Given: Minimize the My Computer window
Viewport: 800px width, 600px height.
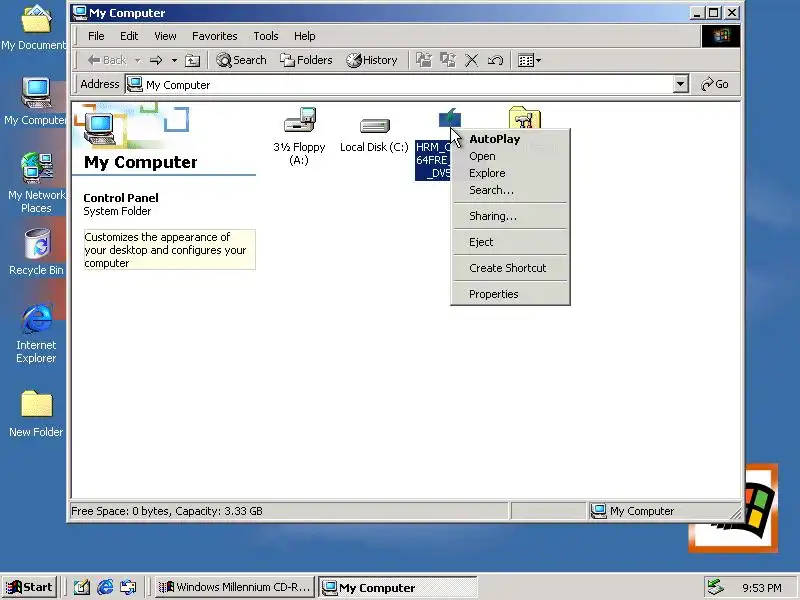Looking at the screenshot, I should point(697,13).
